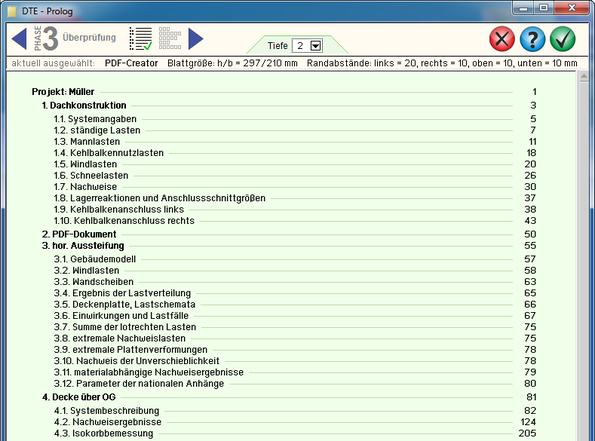Screen dimensions: 595x441
Task: Select the 1. Dachkonstruktion entry
Action: [84, 106]
